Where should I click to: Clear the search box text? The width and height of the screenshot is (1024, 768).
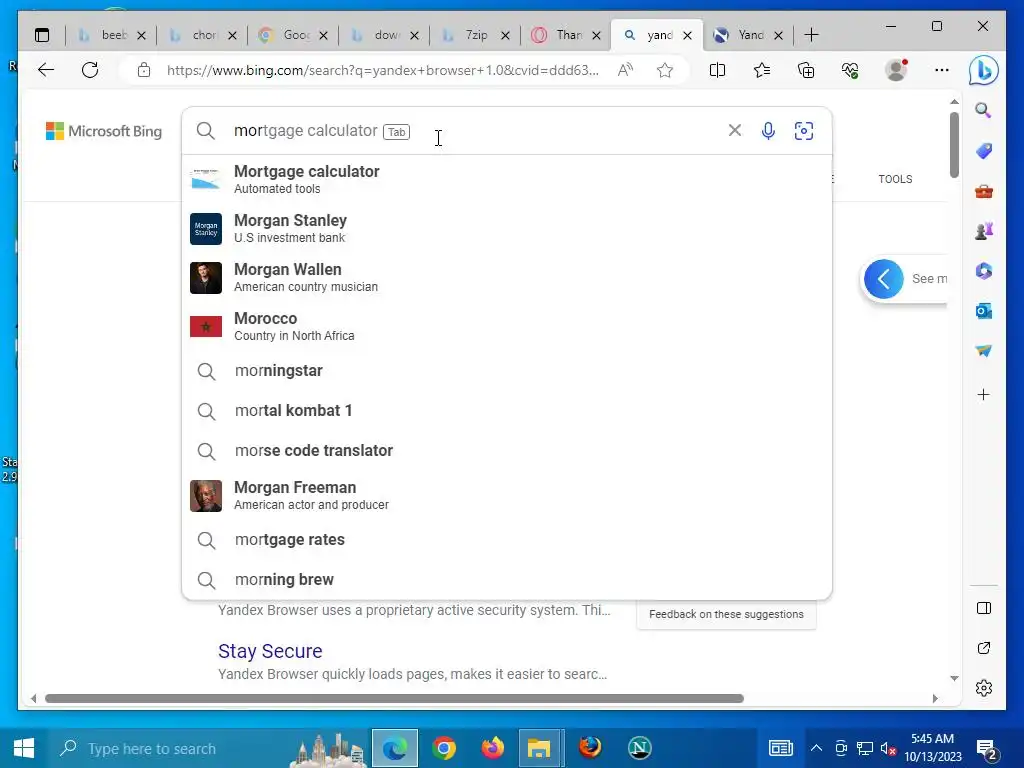(735, 131)
